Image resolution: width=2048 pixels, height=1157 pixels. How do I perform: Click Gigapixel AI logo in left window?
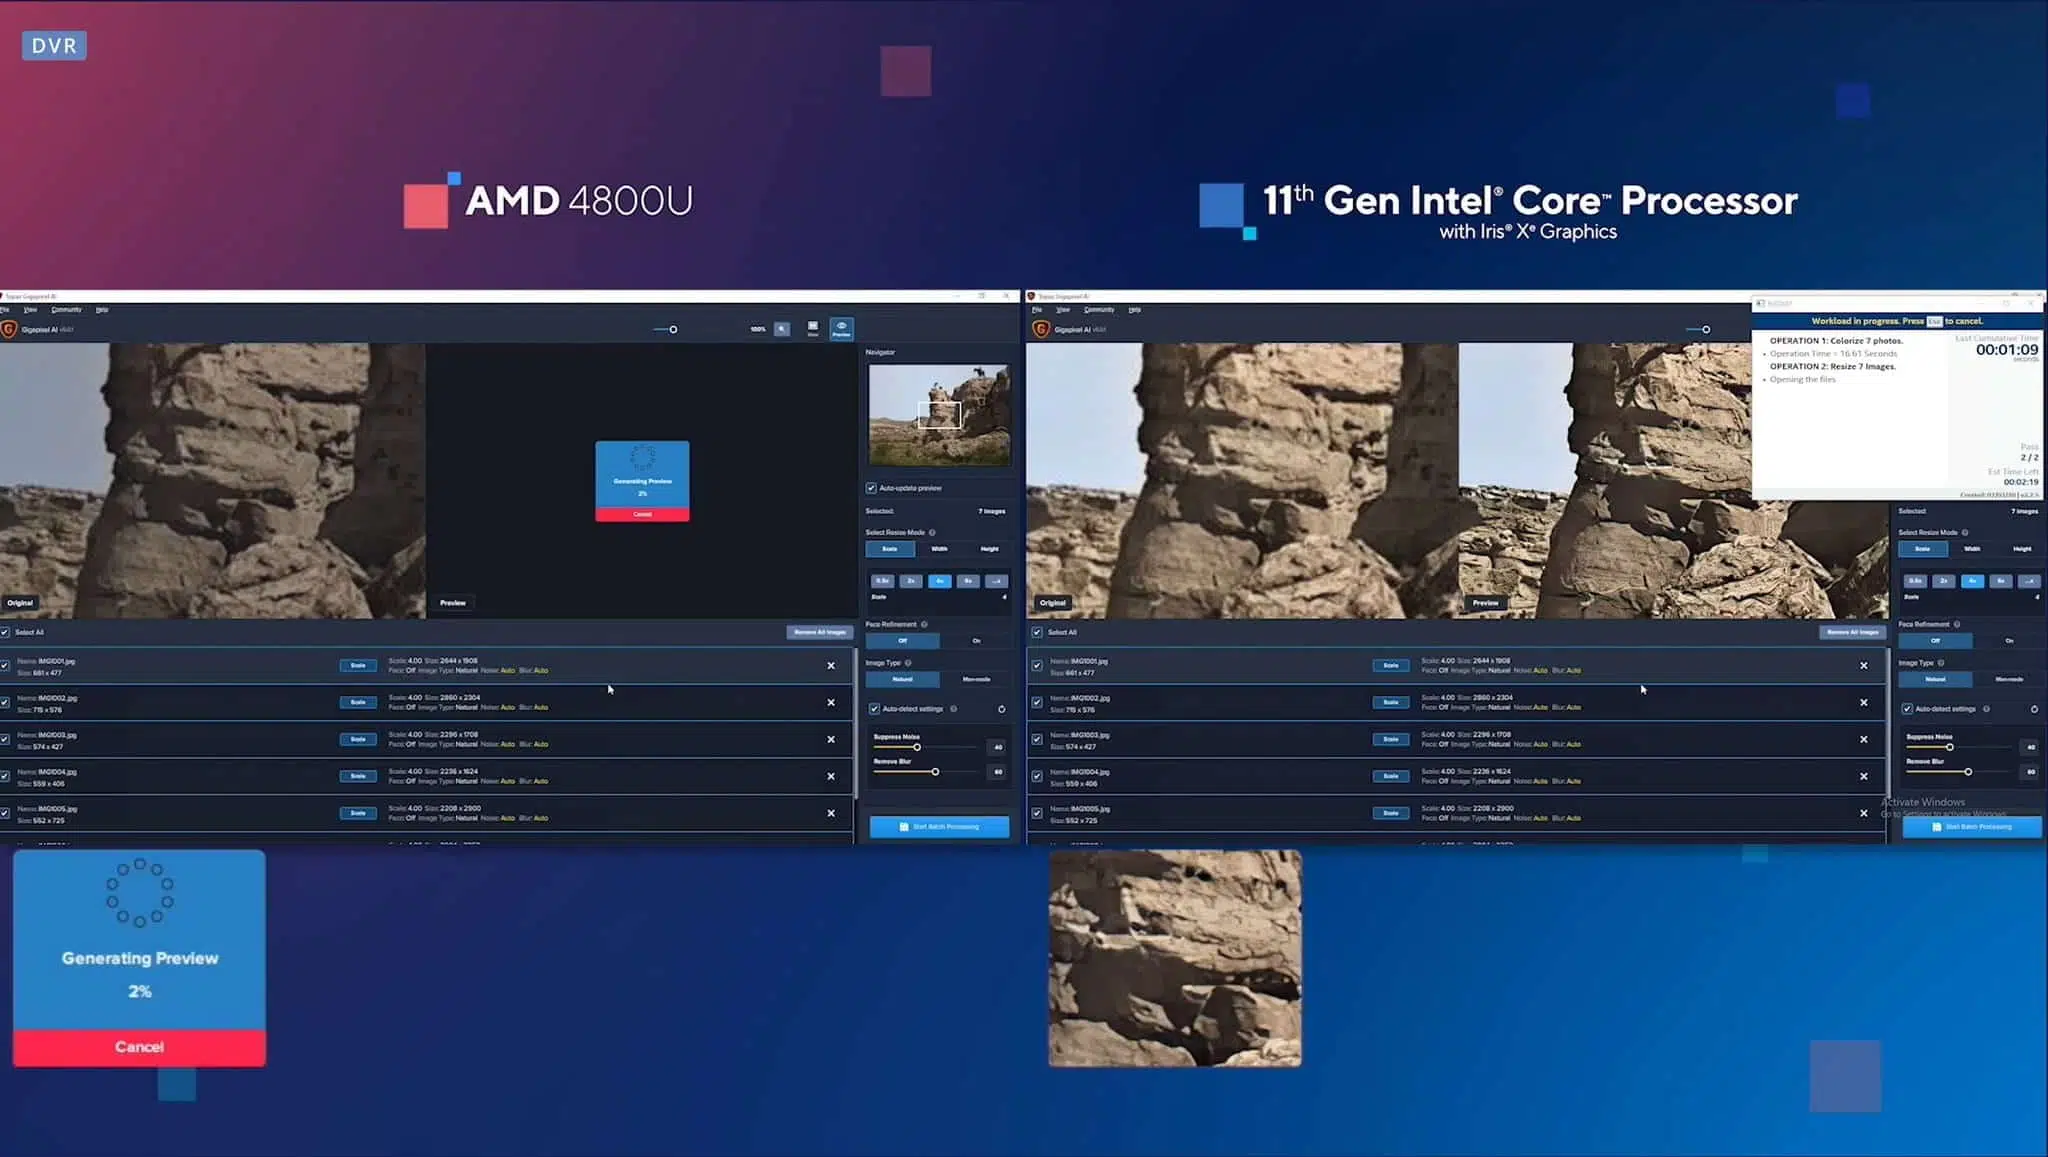tap(9, 329)
